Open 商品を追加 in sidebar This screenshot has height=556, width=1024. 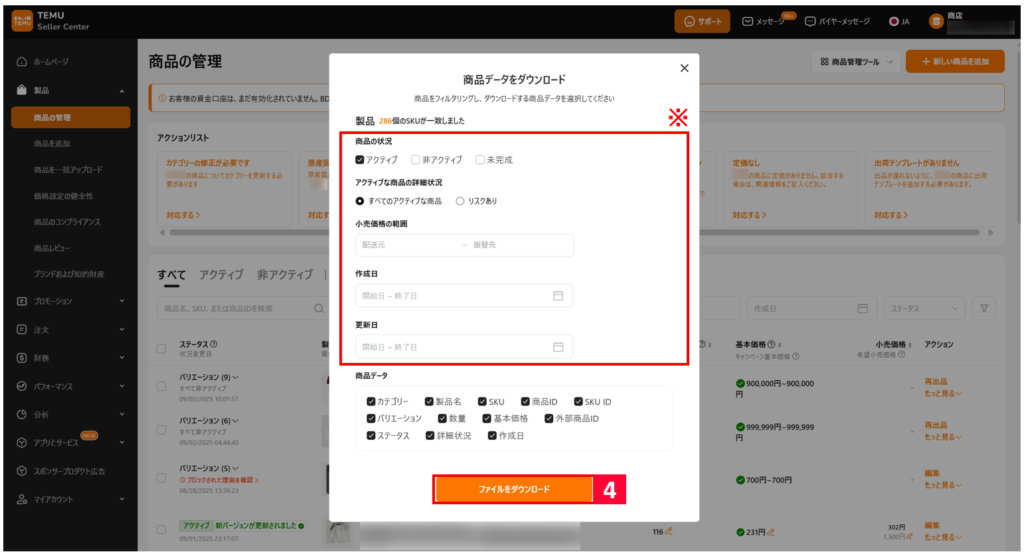pyautogui.click(x=52, y=144)
